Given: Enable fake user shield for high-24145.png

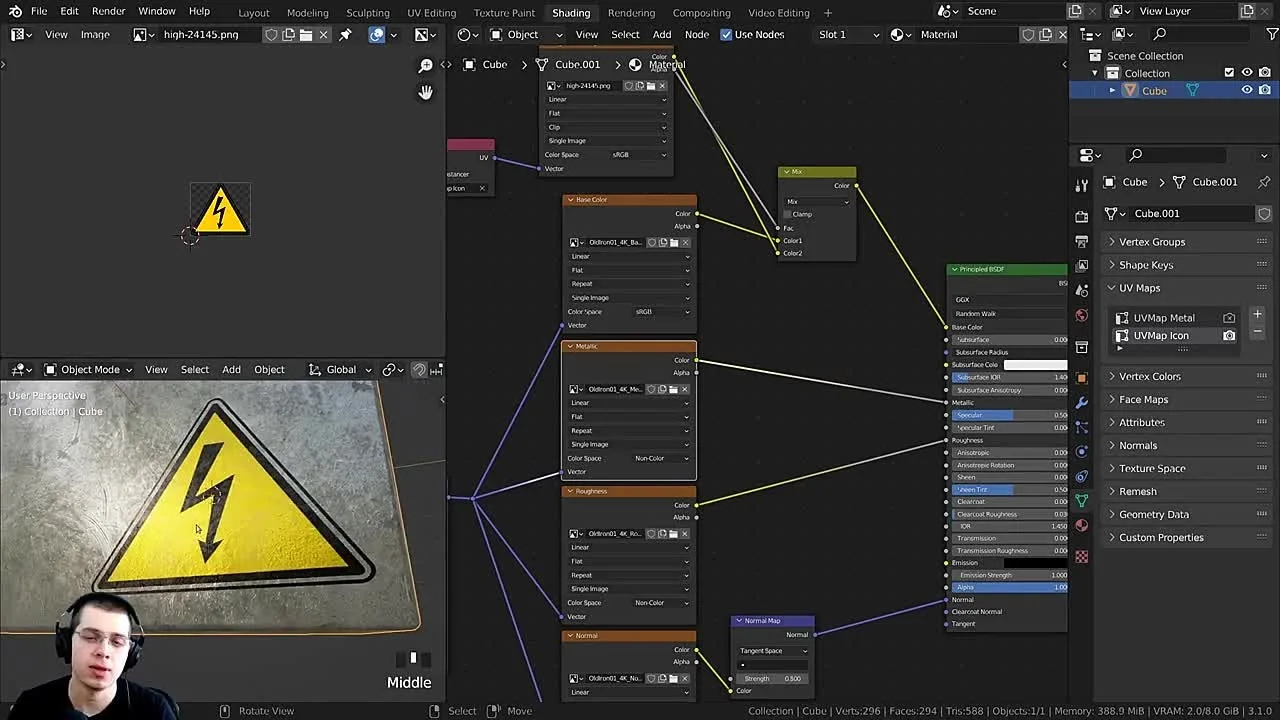Looking at the screenshot, I should (x=271, y=34).
